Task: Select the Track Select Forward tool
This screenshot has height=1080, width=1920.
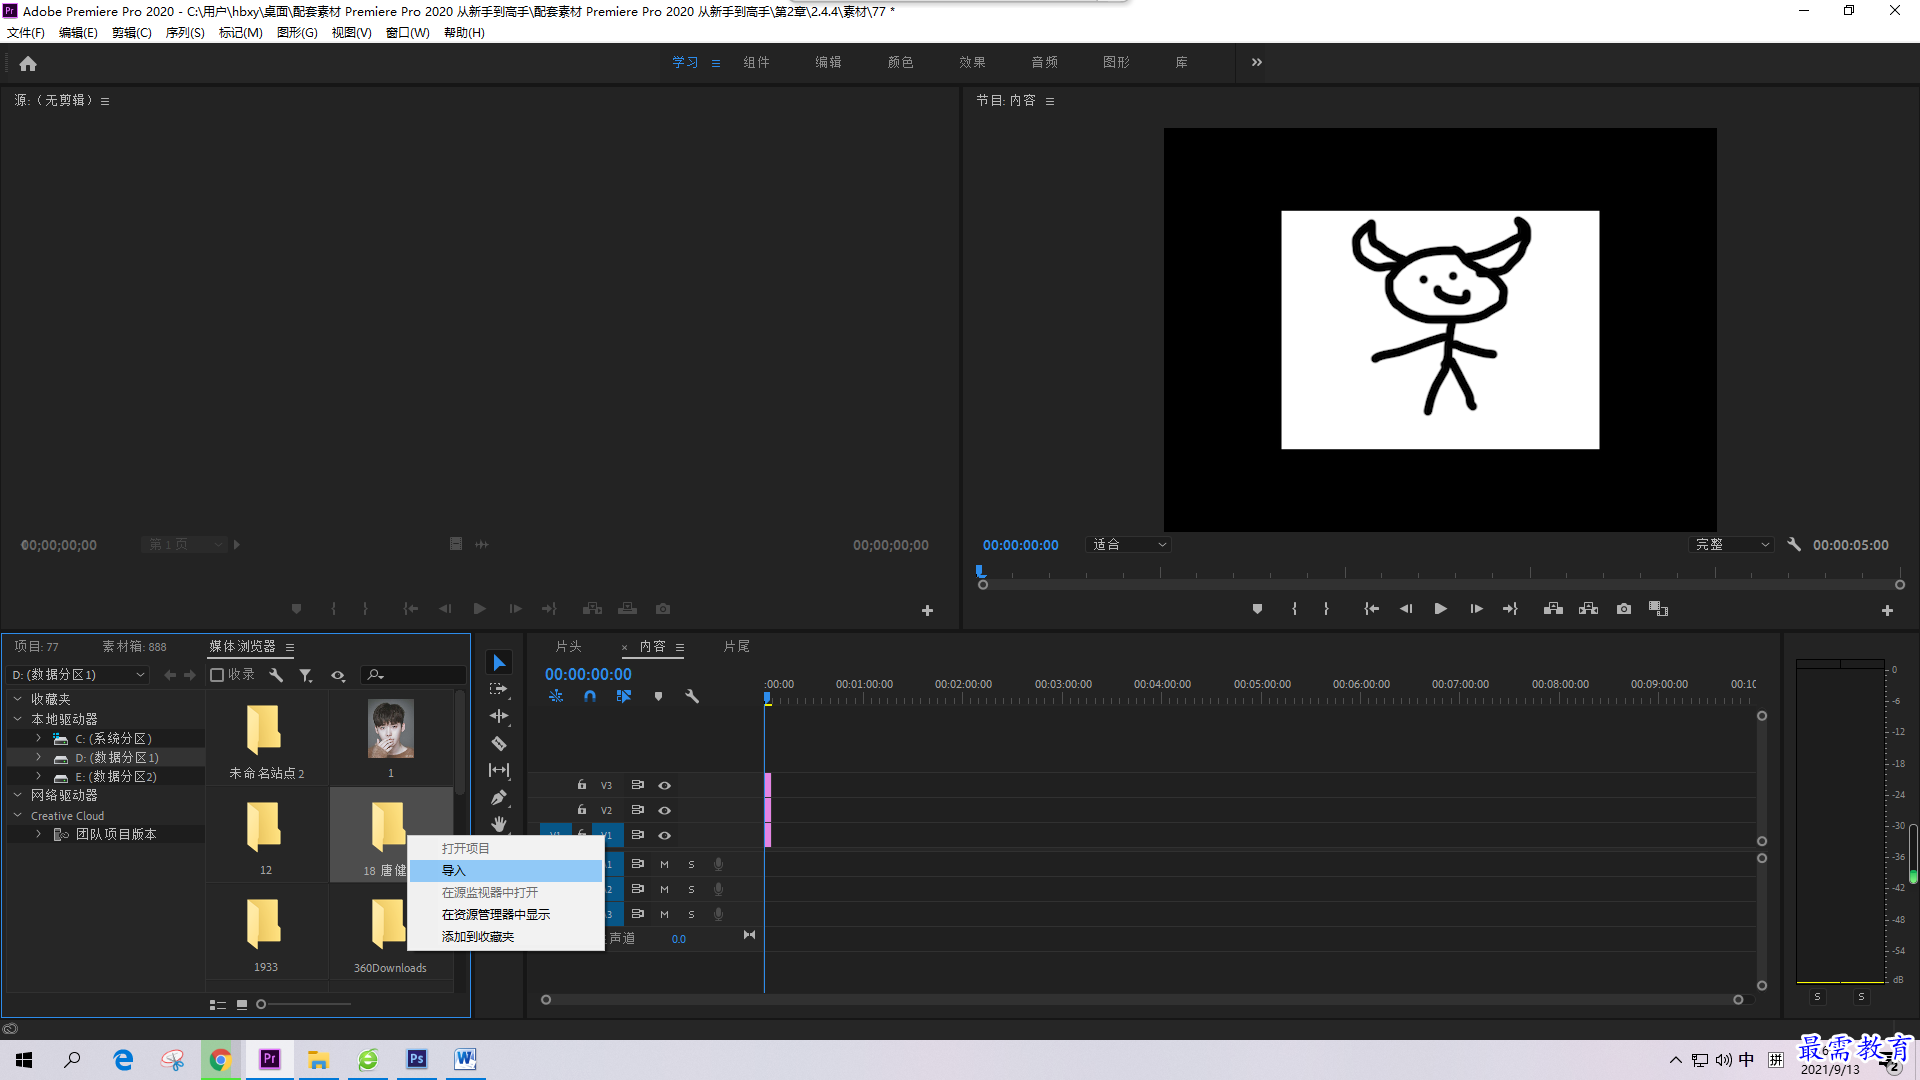Action: click(499, 690)
